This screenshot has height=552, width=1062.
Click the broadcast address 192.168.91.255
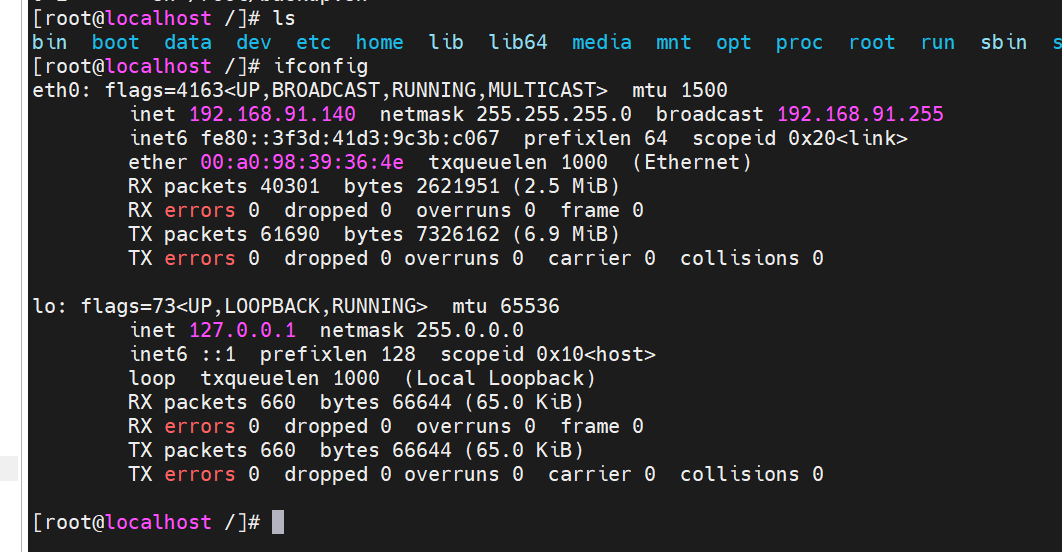(860, 114)
